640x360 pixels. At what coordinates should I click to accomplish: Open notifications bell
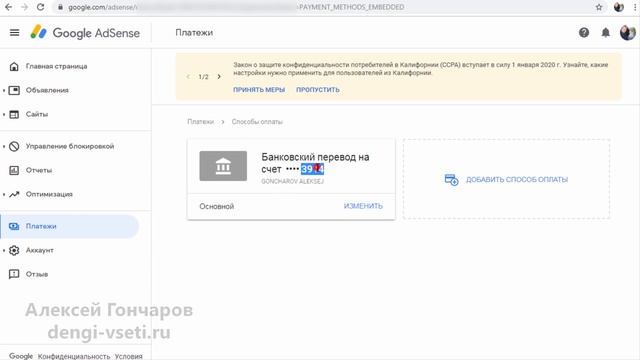point(606,32)
